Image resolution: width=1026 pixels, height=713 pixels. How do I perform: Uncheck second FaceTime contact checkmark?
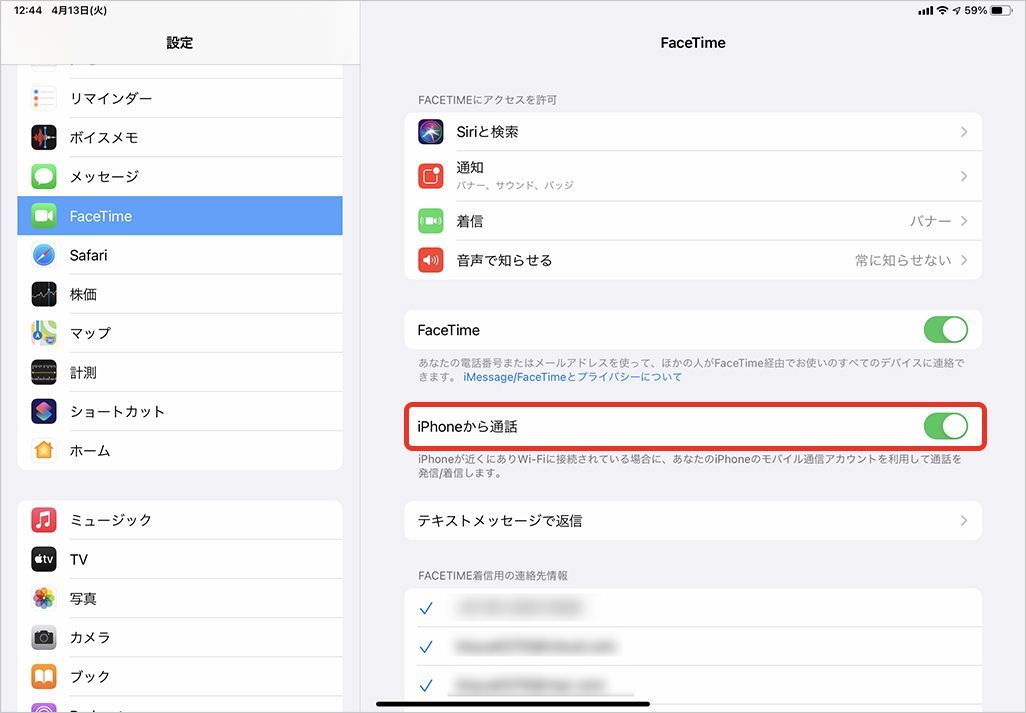pyautogui.click(x=426, y=647)
